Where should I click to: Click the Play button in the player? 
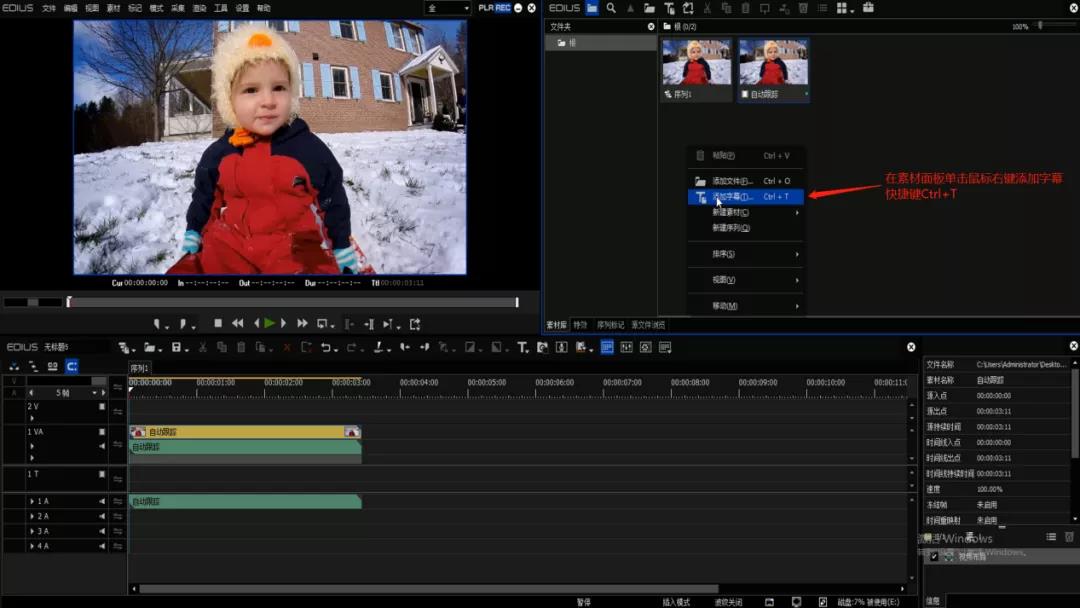point(270,323)
